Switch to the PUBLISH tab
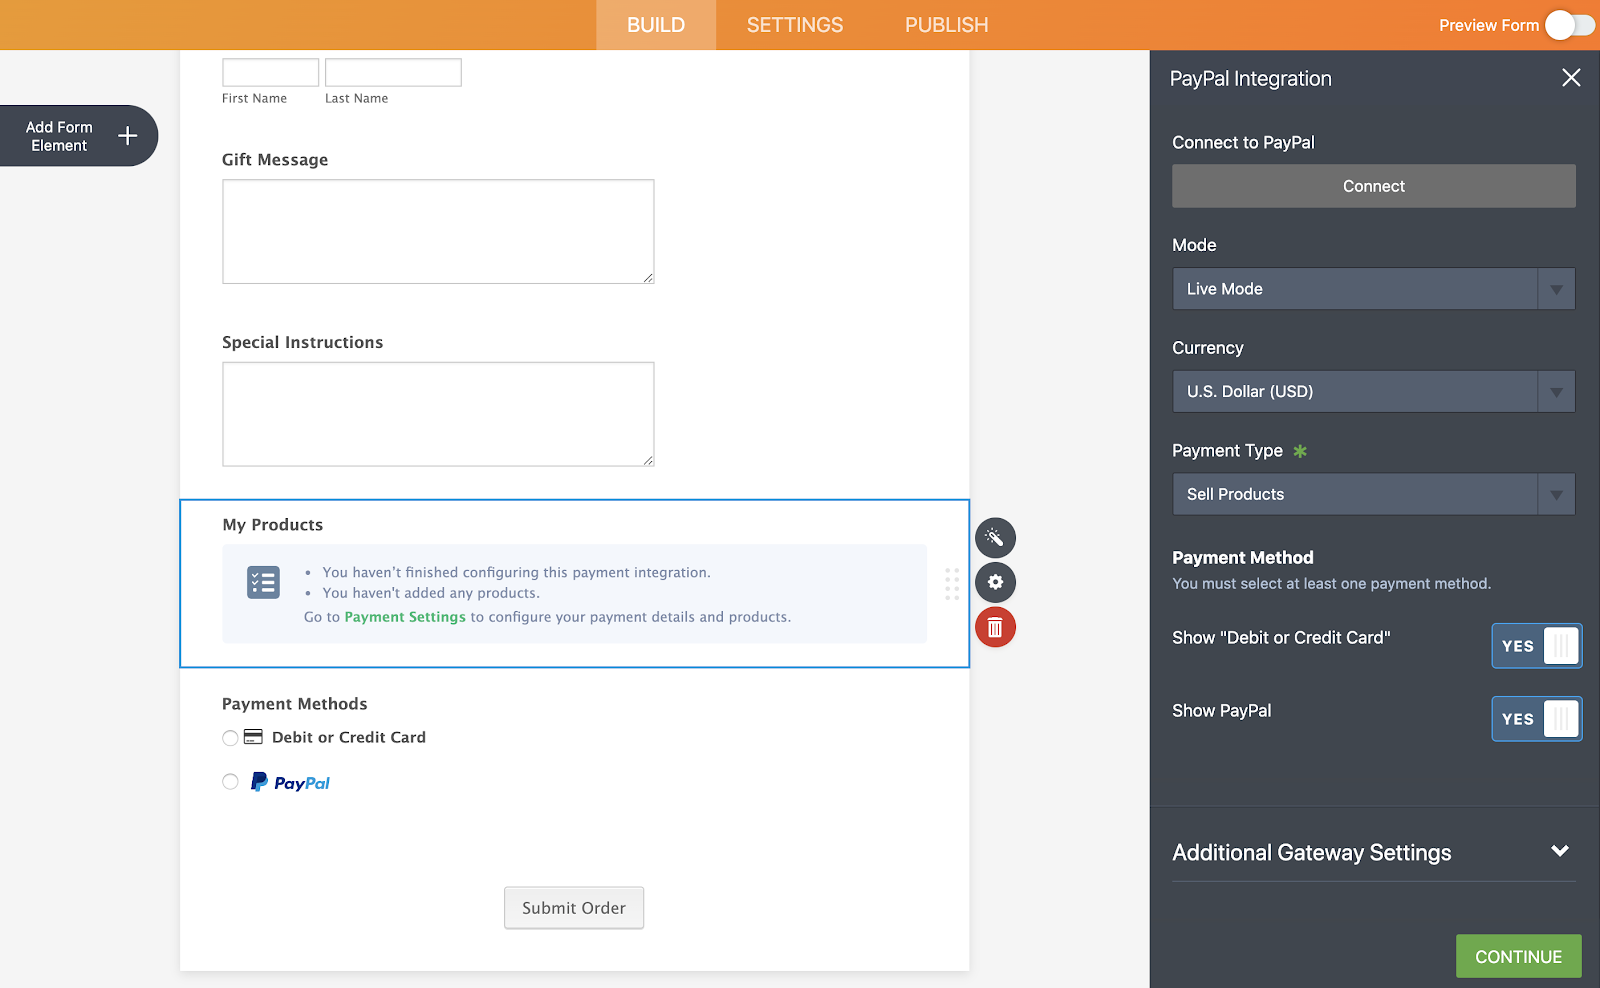The height and width of the screenshot is (988, 1600). coord(946,25)
